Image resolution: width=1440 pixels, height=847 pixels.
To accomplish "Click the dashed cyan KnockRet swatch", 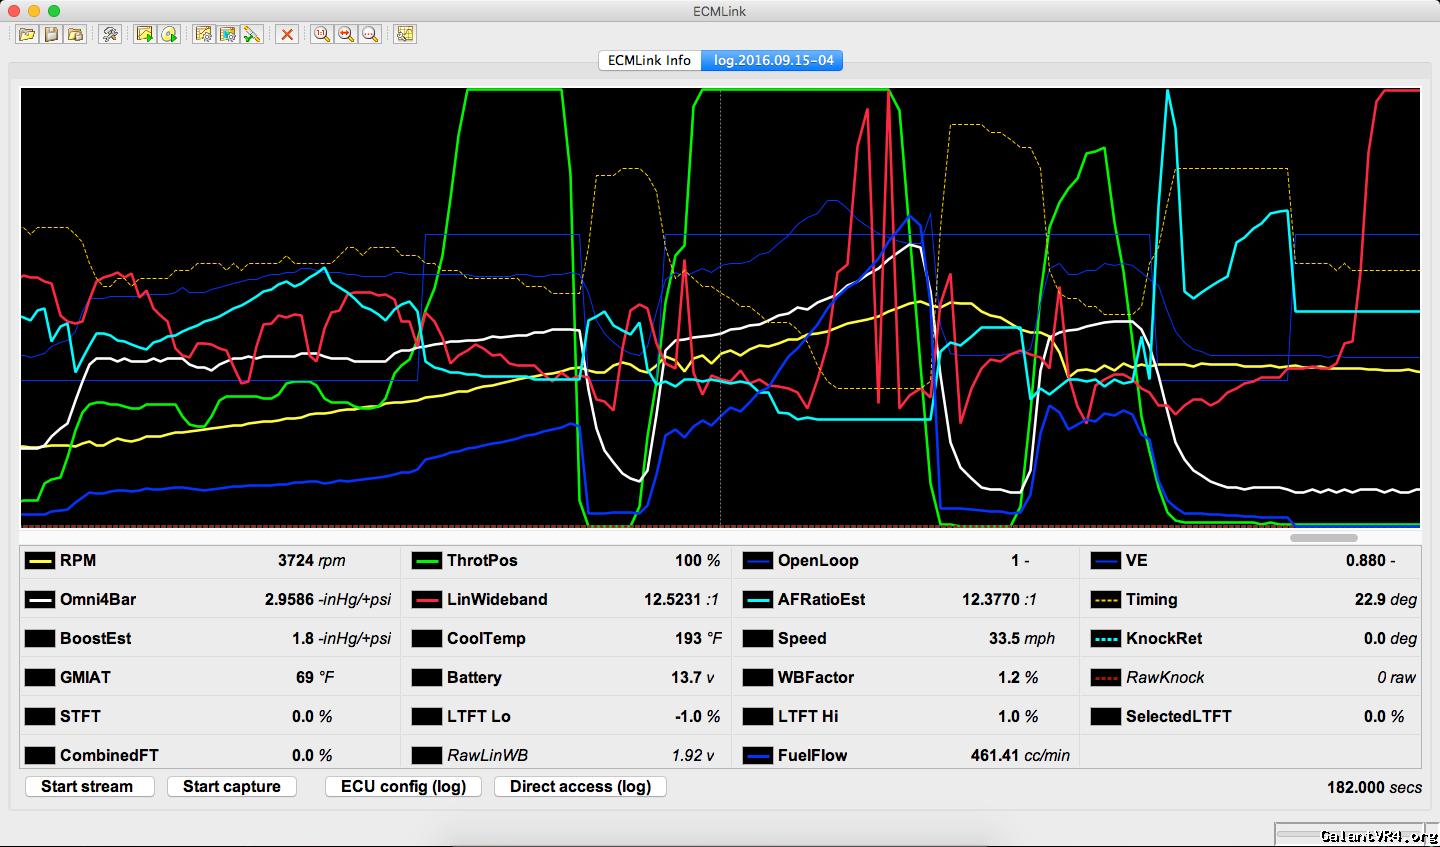I will [x=1106, y=639].
